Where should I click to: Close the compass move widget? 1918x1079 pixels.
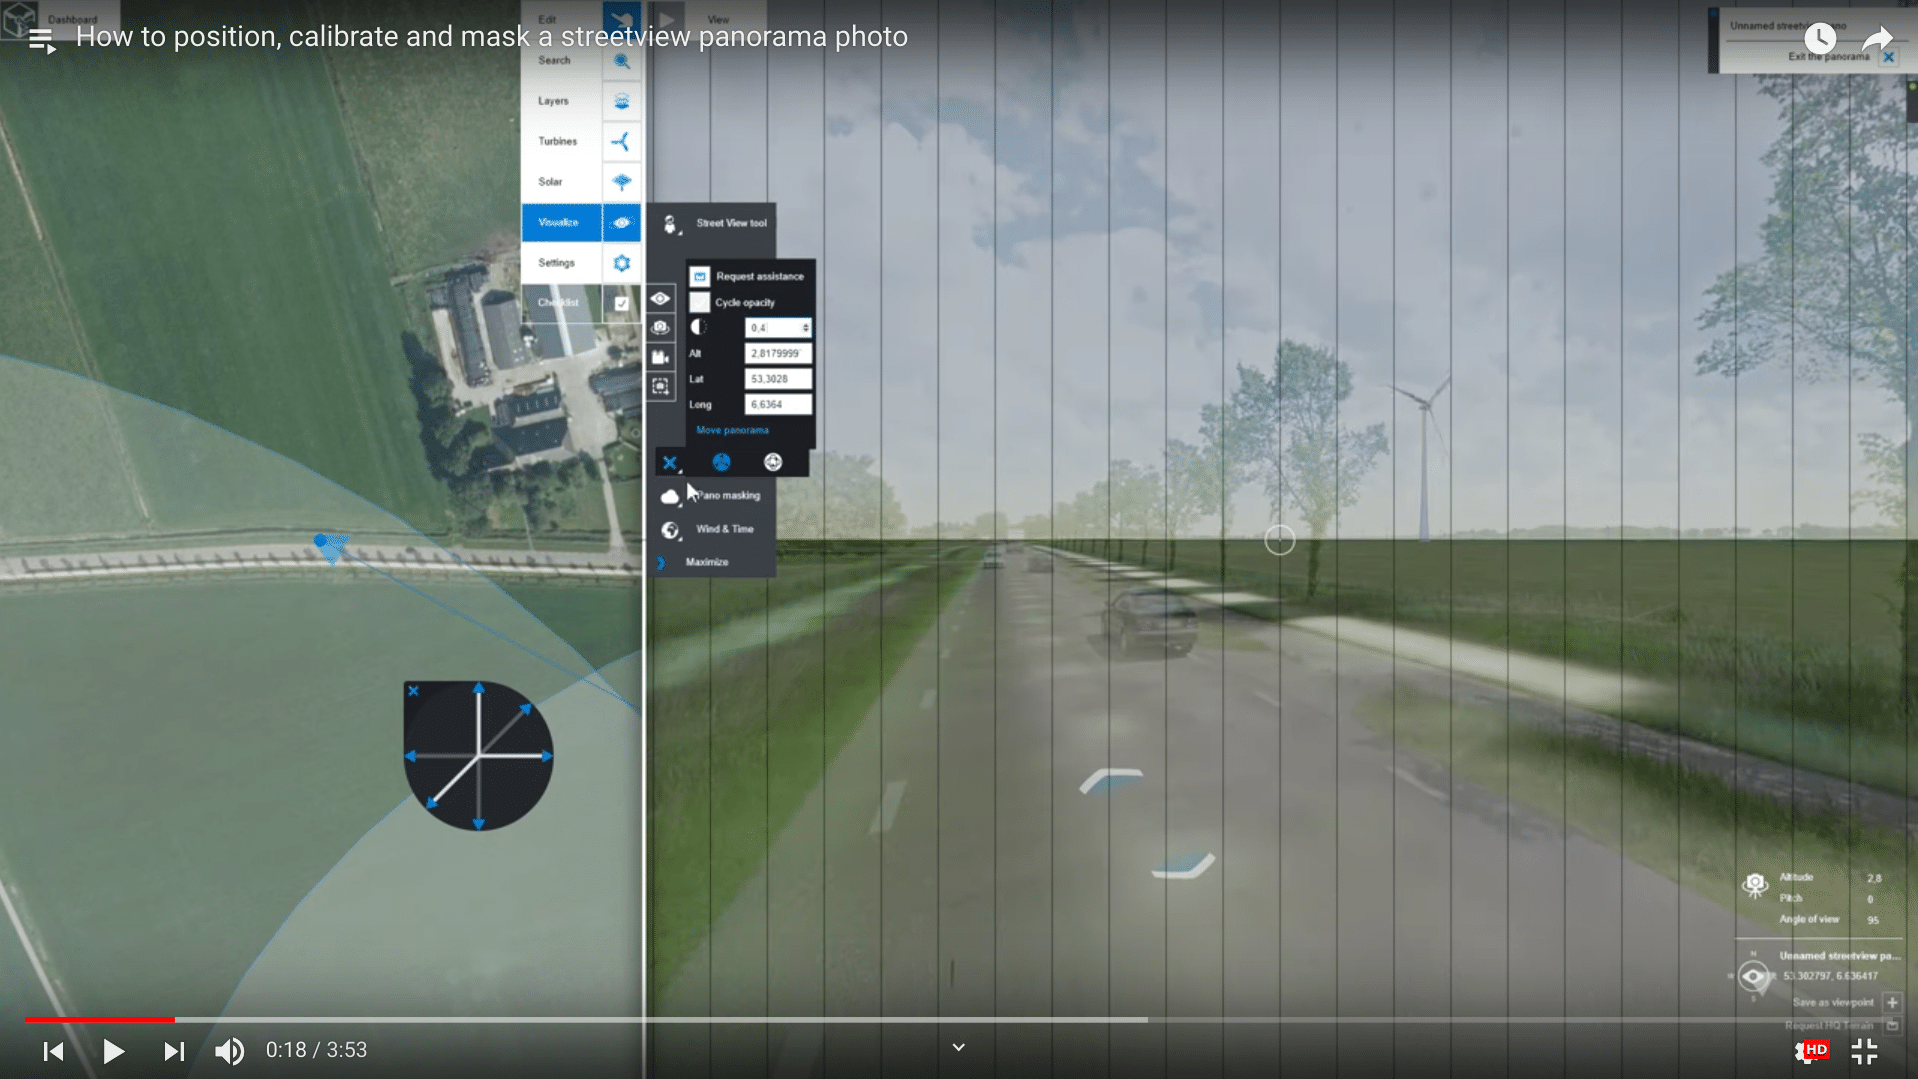point(413,691)
